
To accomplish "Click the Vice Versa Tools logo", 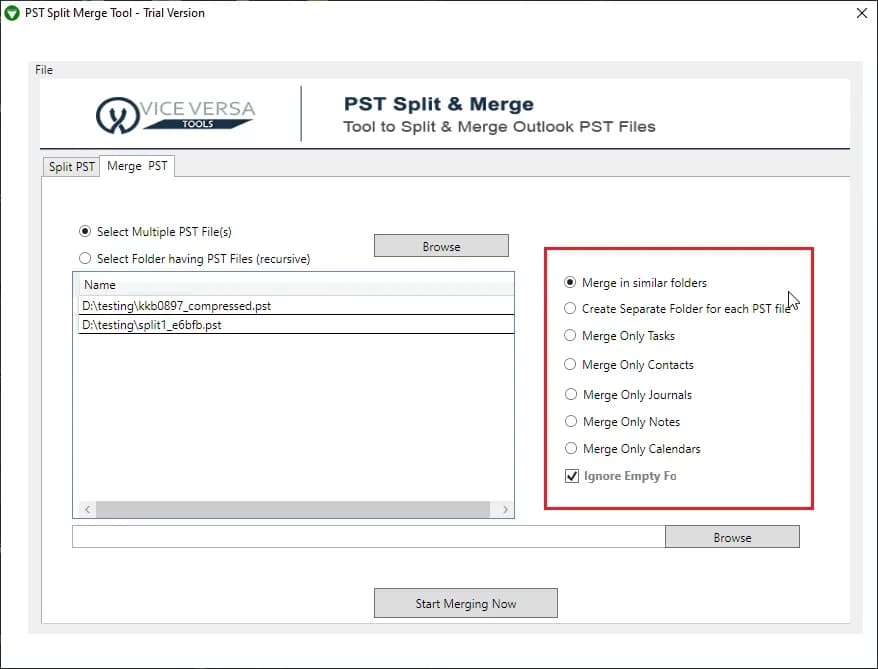I will [x=175, y=115].
